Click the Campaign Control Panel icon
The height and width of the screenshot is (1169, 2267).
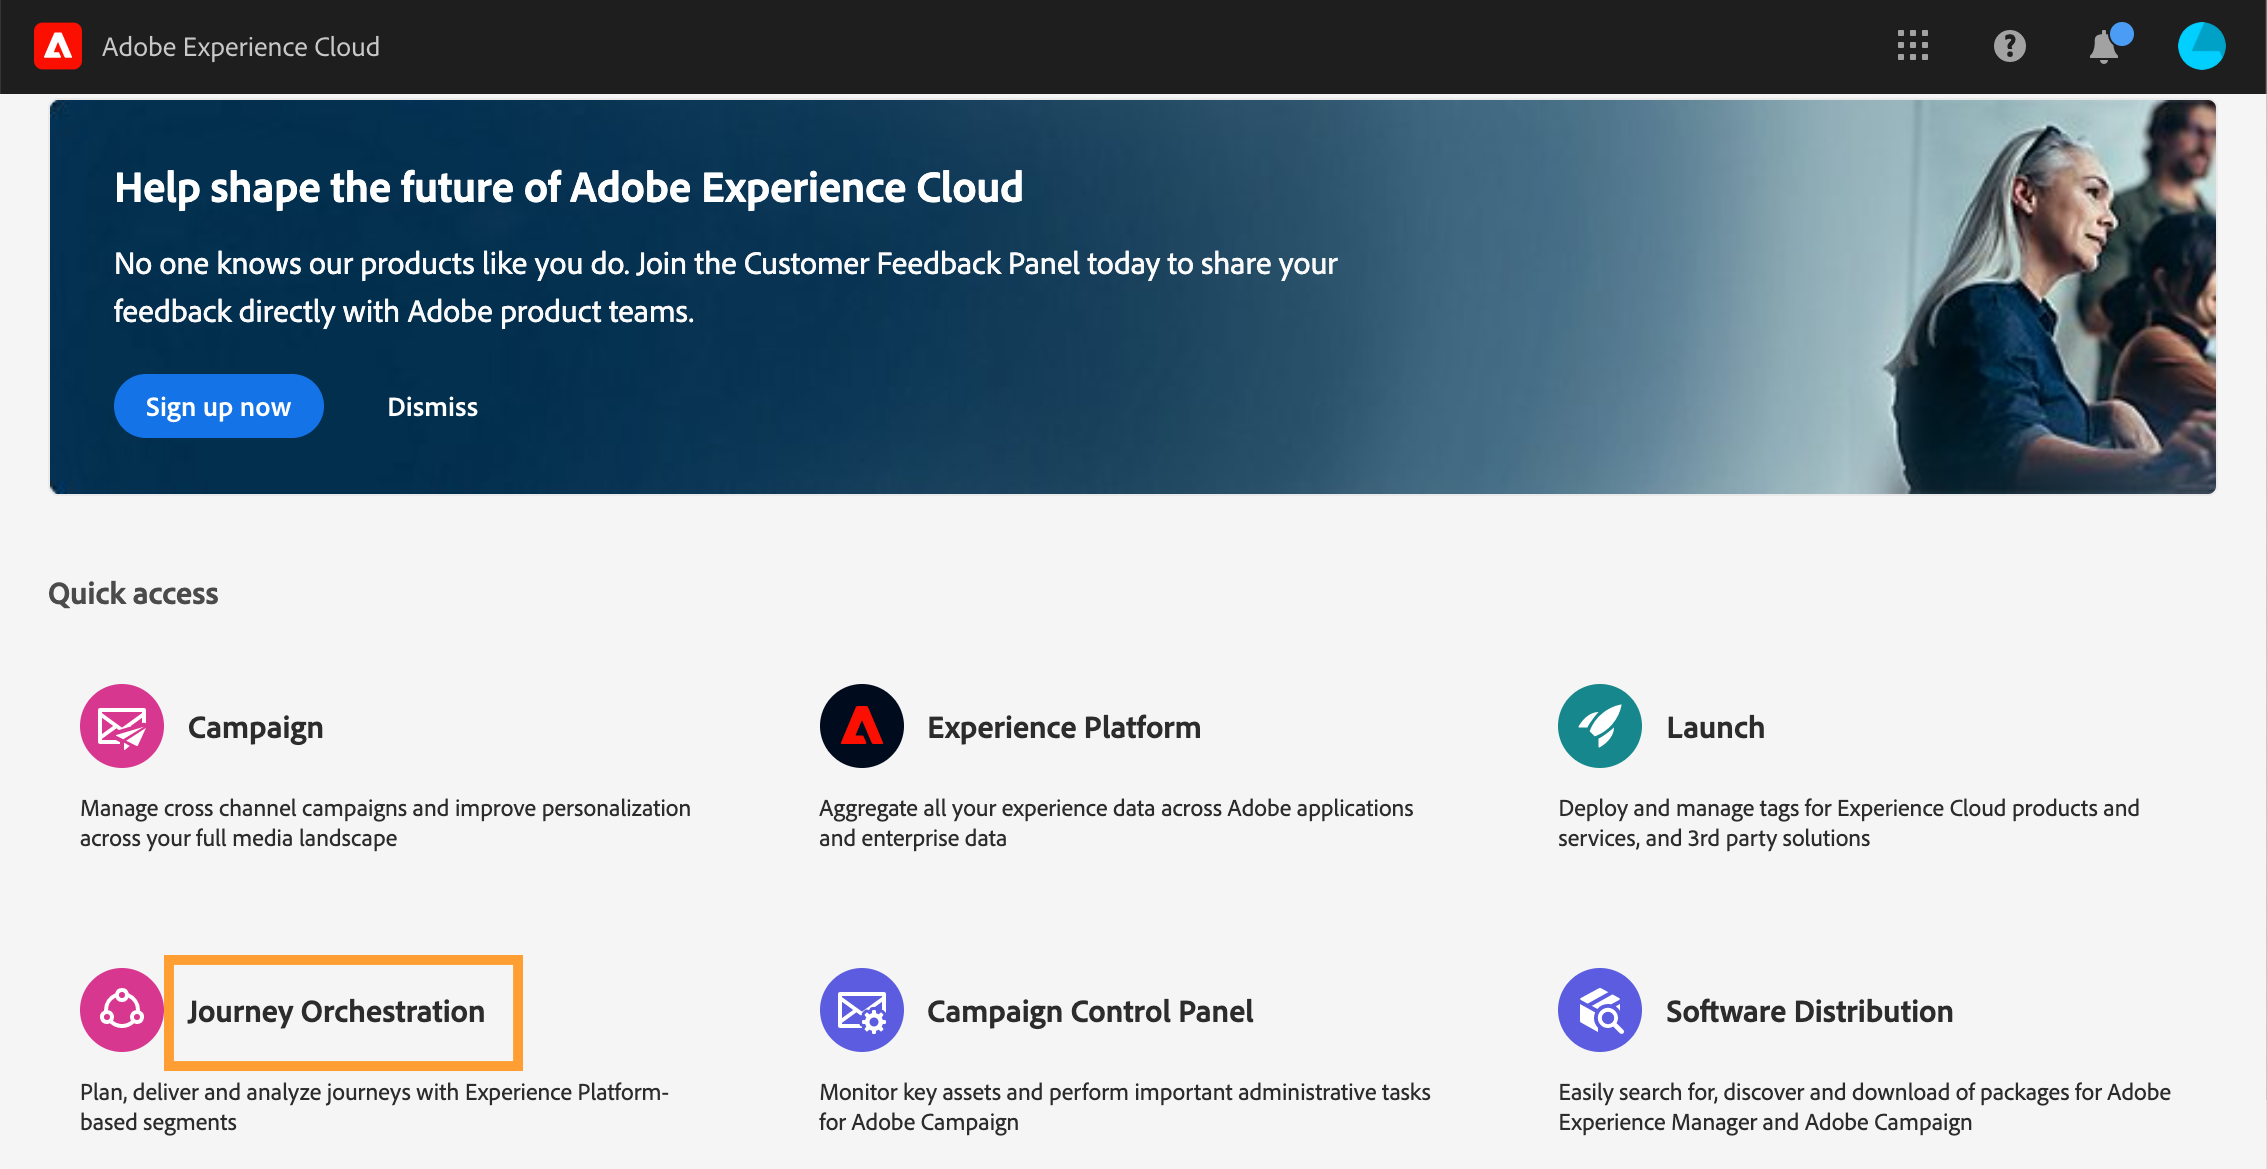pos(861,1010)
